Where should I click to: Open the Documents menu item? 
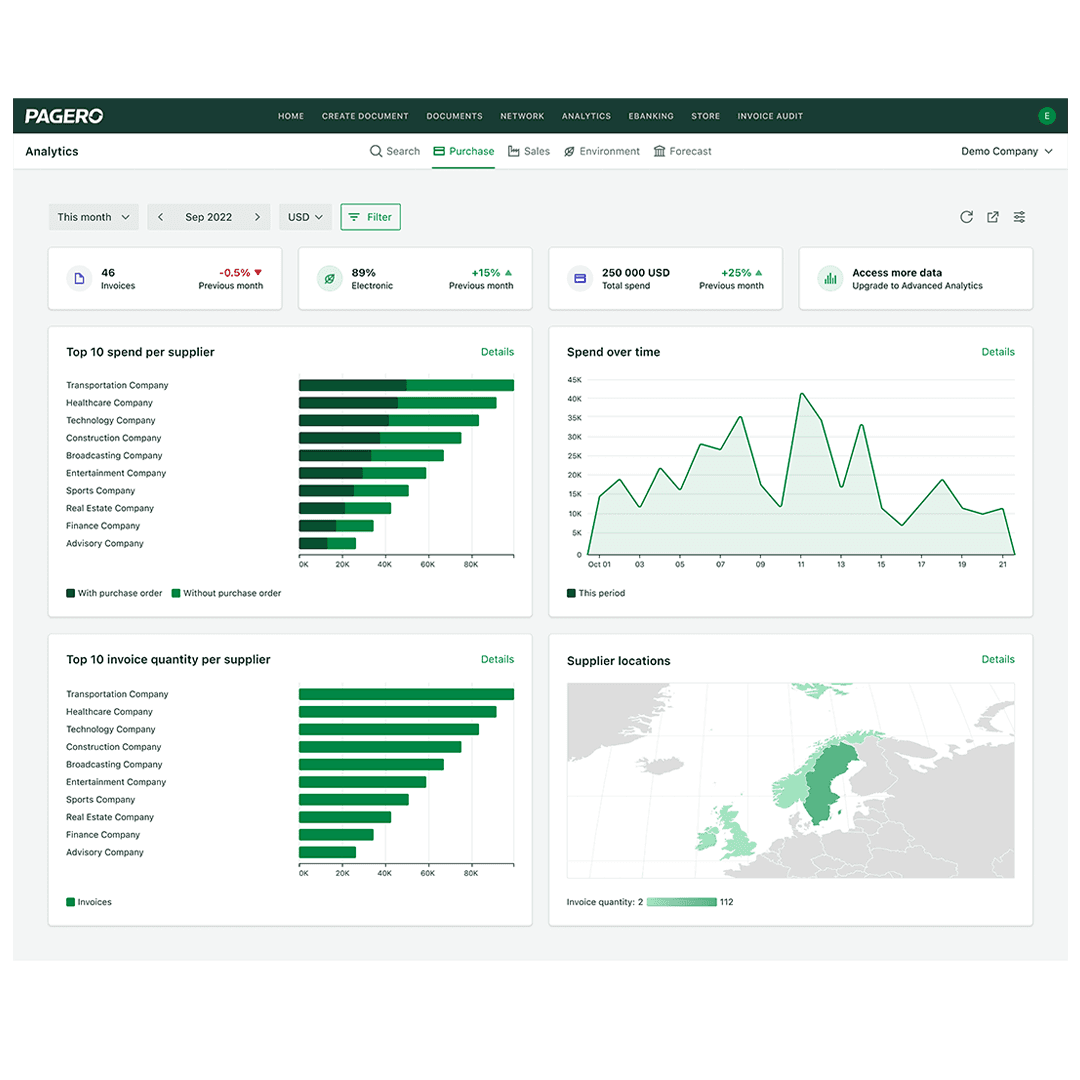[x=455, y=116]
